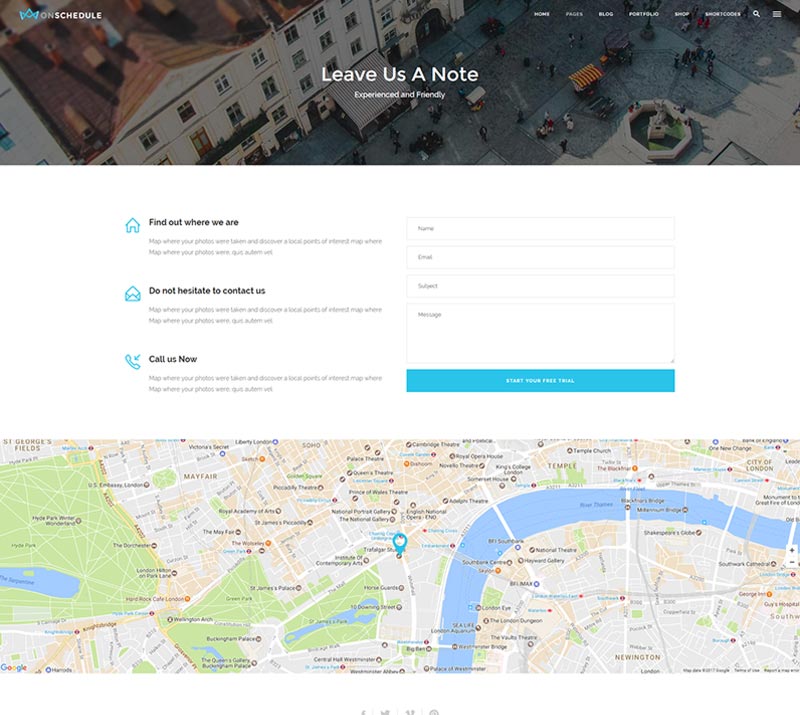The height and width of the screenshot is (715, 800).
Task: Zoom out the map with minus button
Action: pos(791,562)
